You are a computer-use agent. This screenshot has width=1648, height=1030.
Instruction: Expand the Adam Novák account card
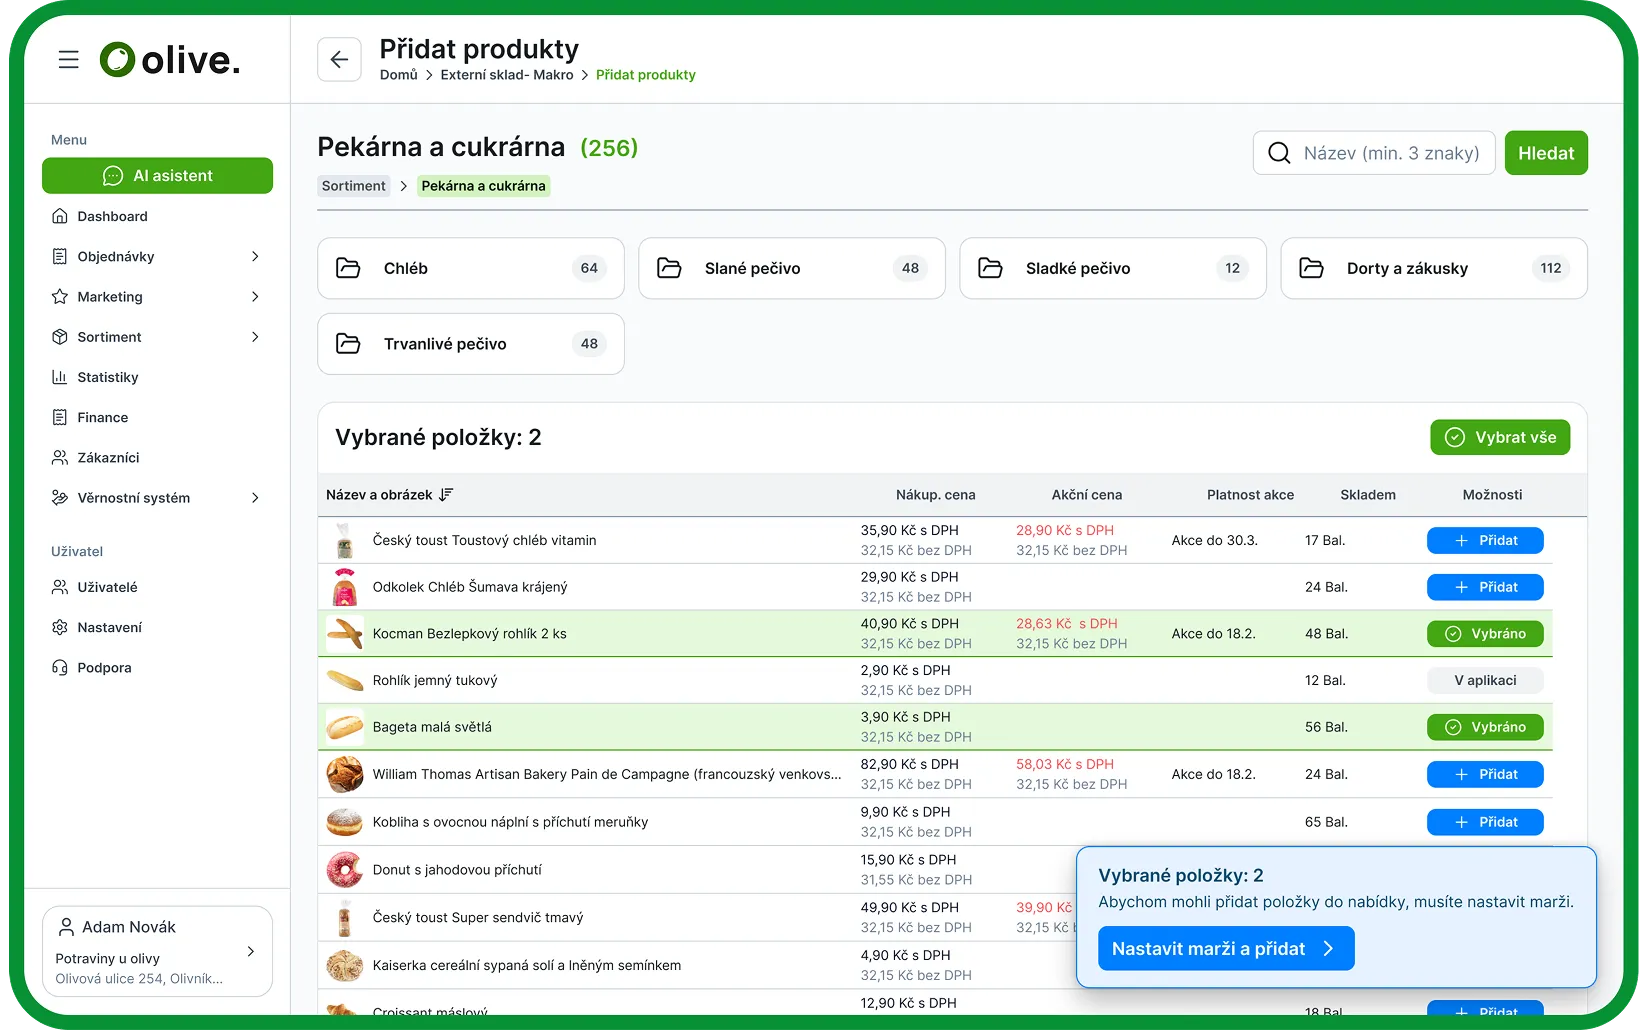click(250, 952)
